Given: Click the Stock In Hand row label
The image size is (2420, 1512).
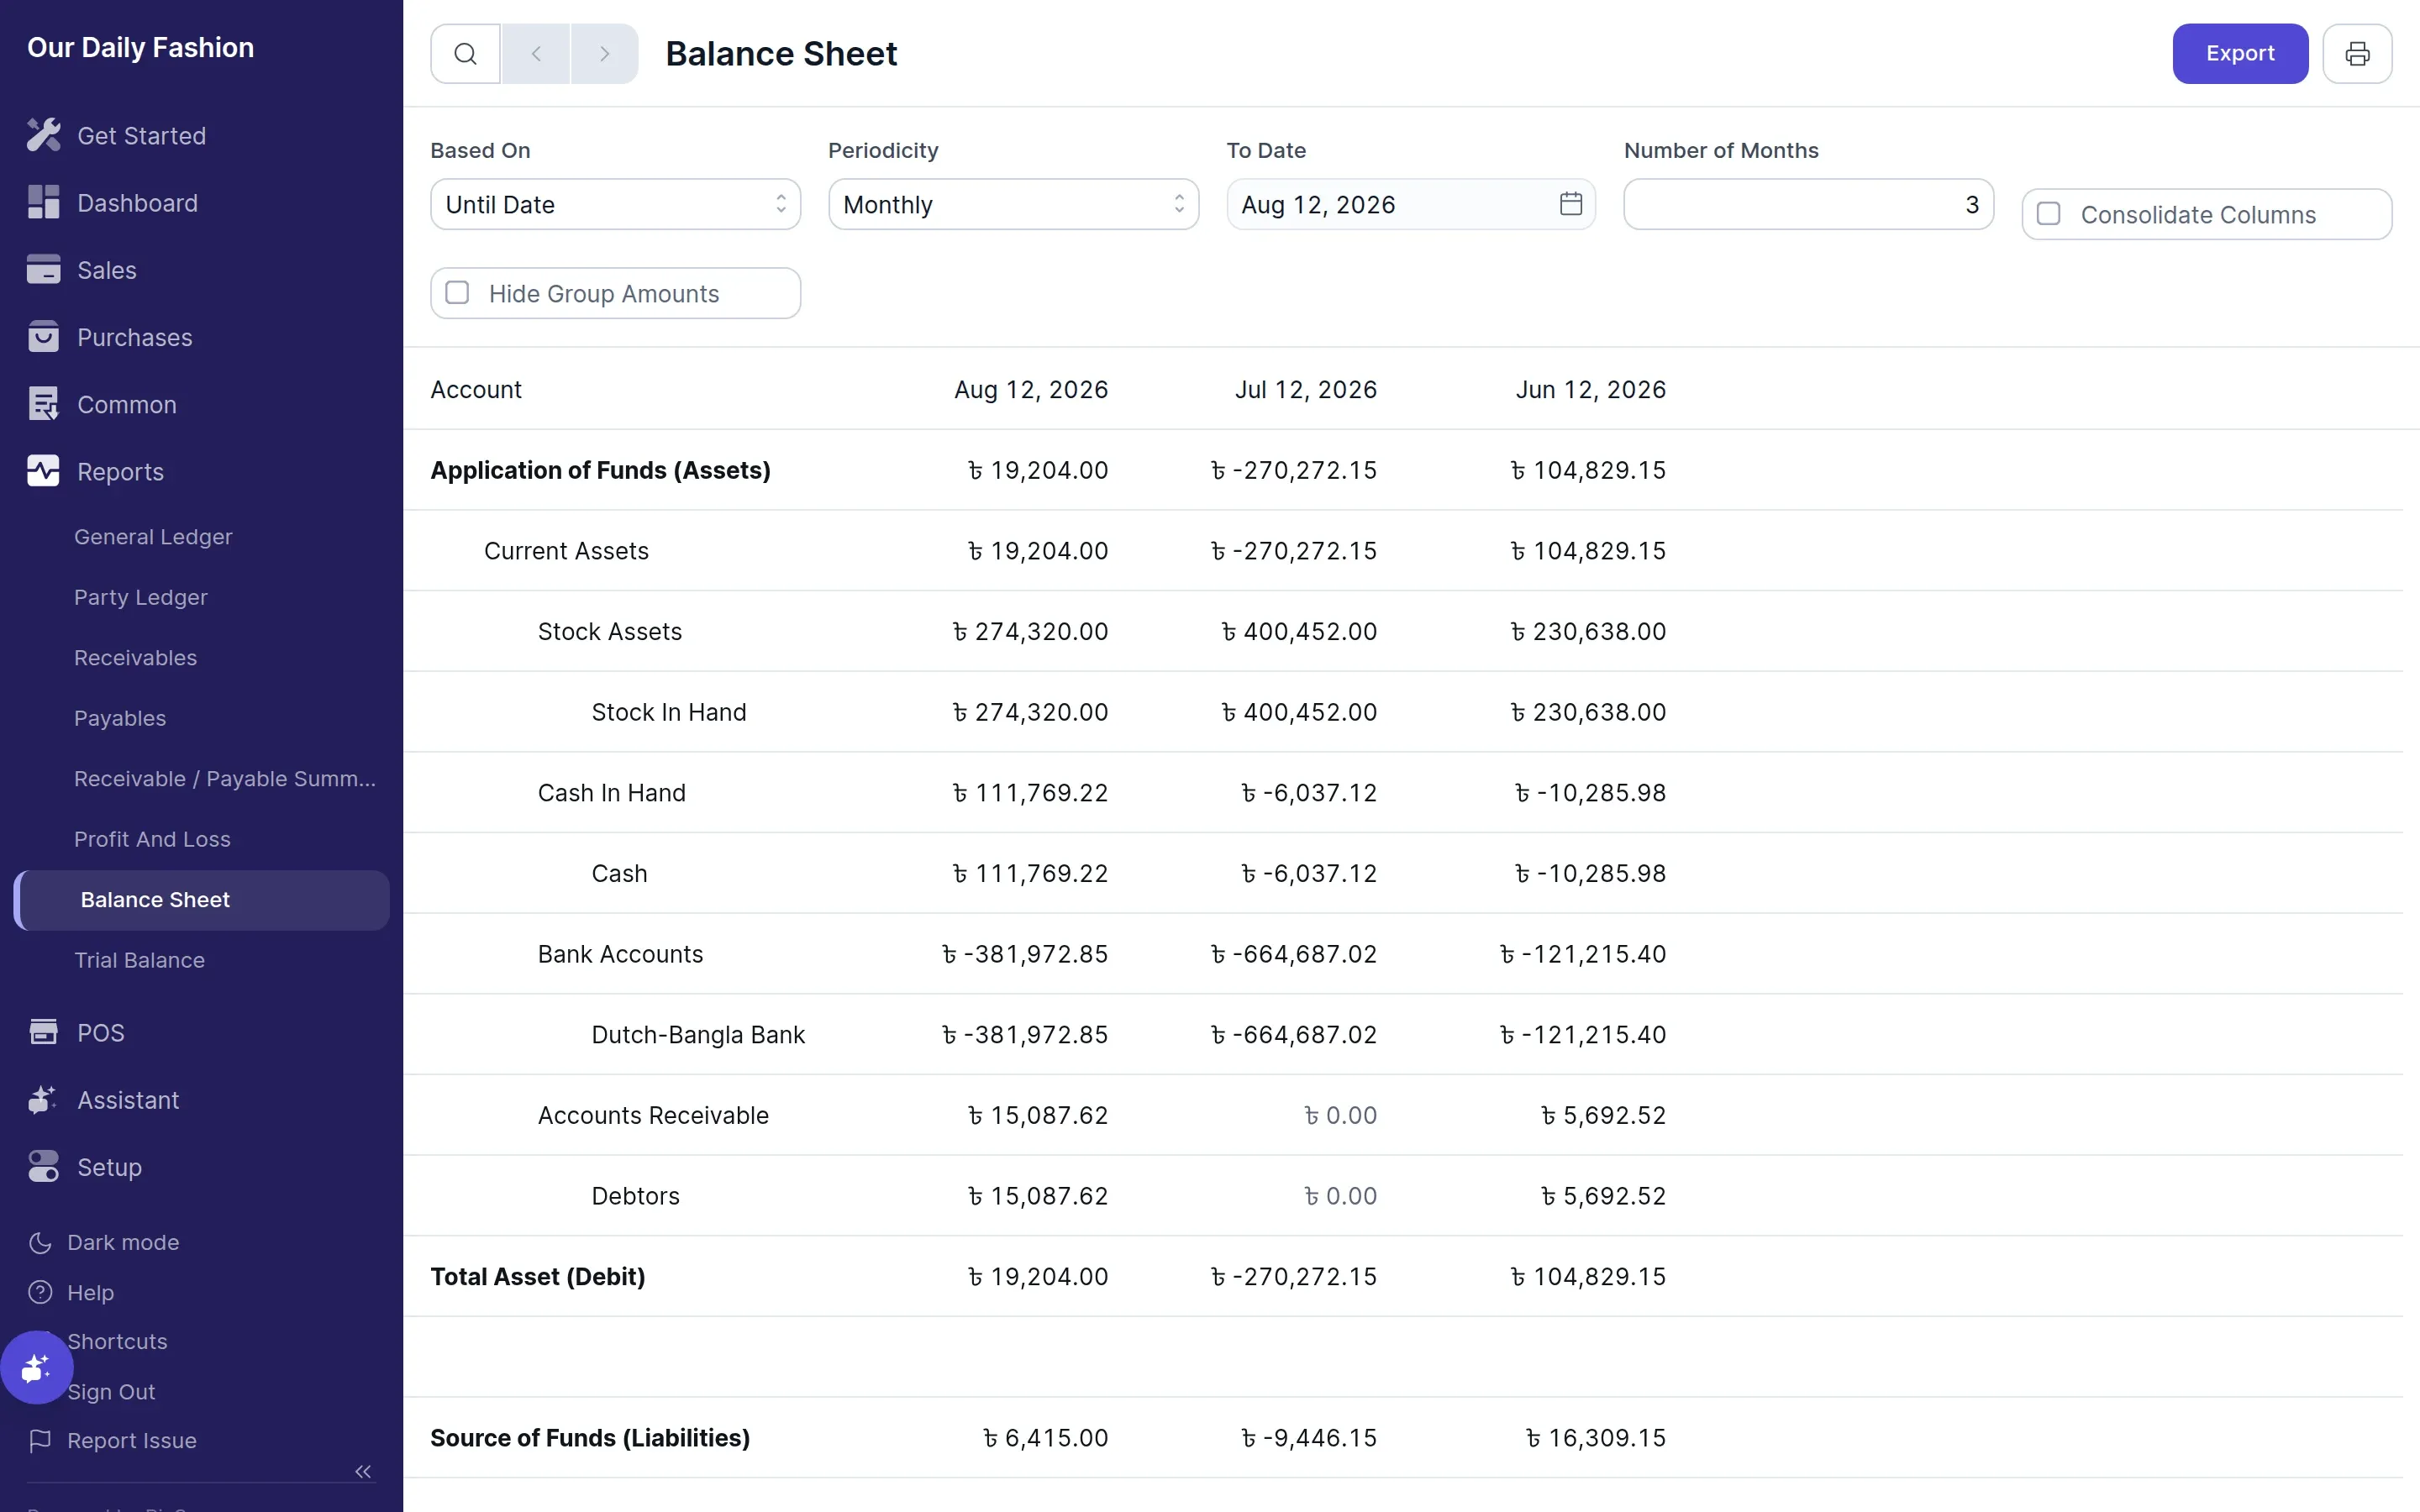Looking at the screenshot, I should point(669,712).
